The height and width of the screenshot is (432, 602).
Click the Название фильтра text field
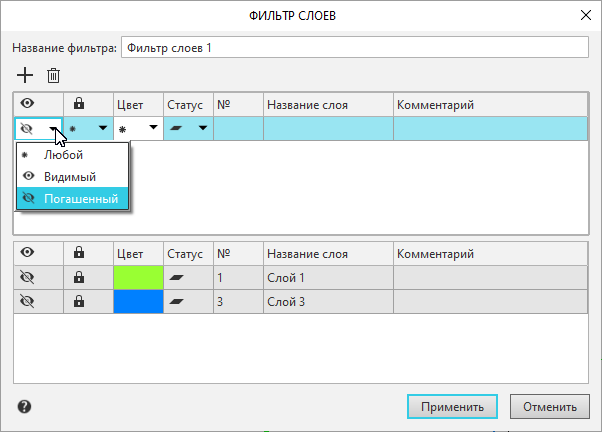tap(354, 47)
